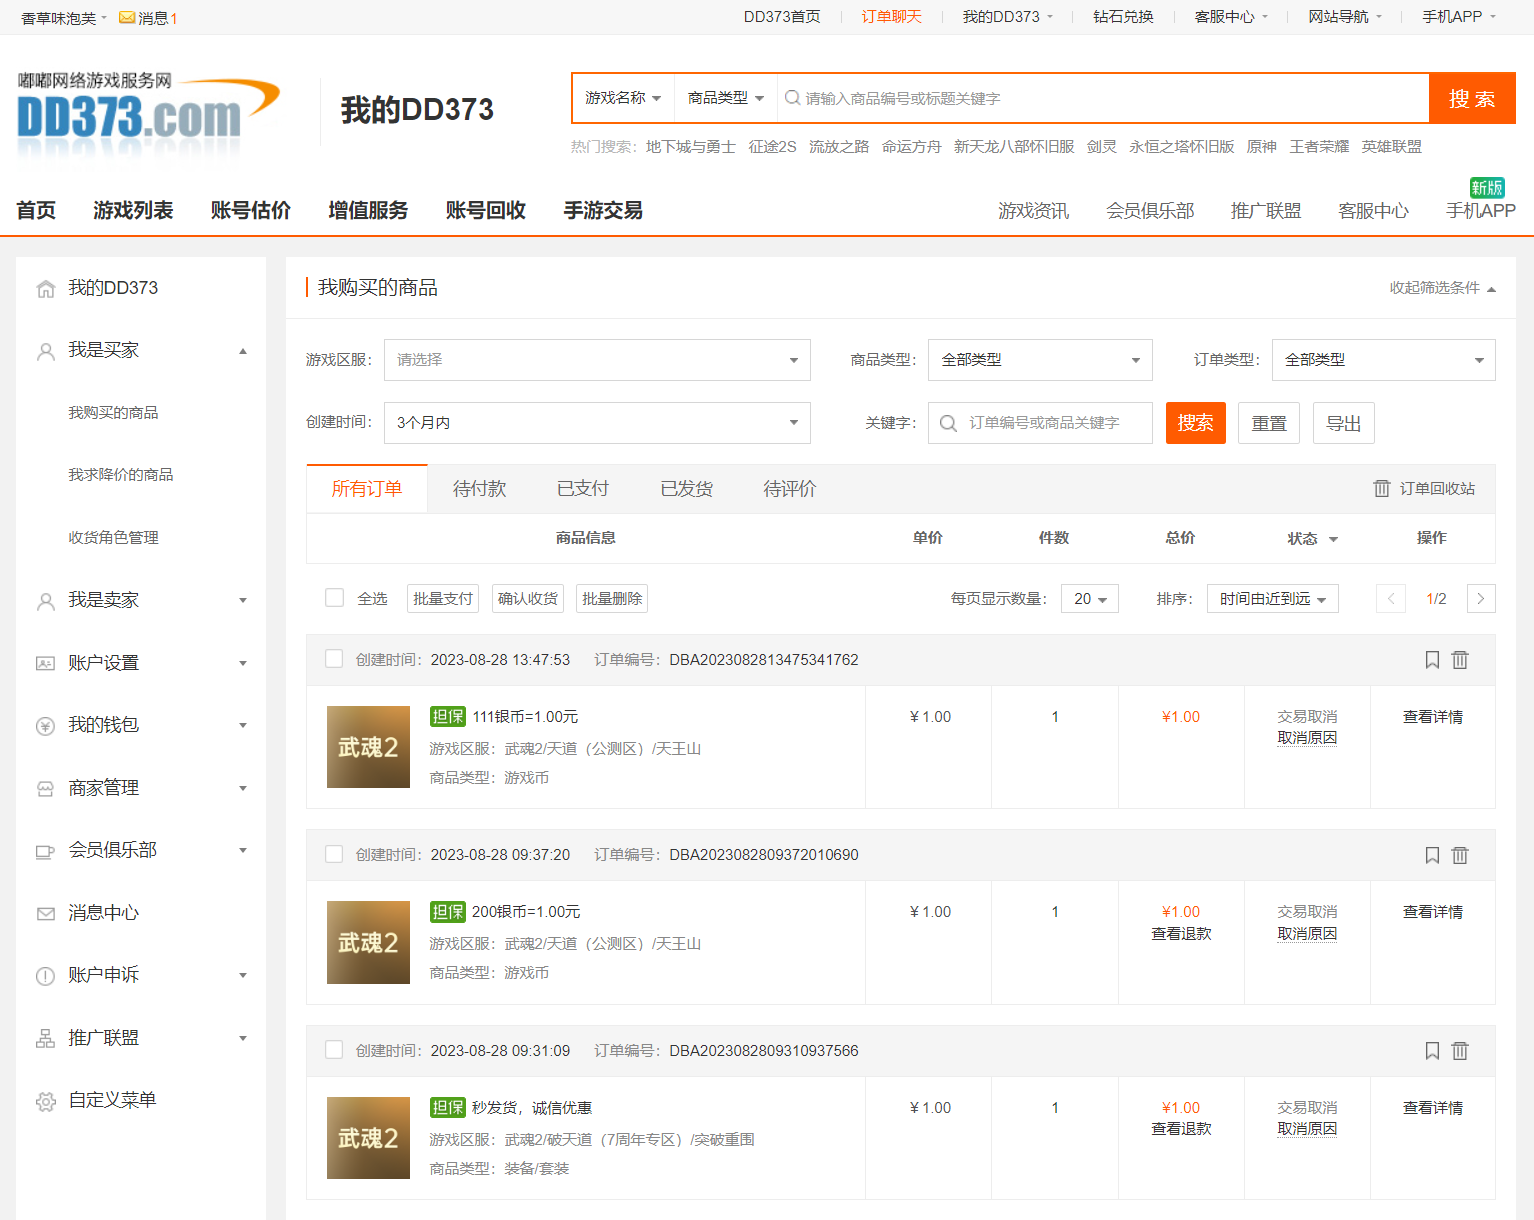Click the gear icon beside 自定义菜单
The width and height of the screenshot is (1534, 1220).
(x=45, y=1101)
